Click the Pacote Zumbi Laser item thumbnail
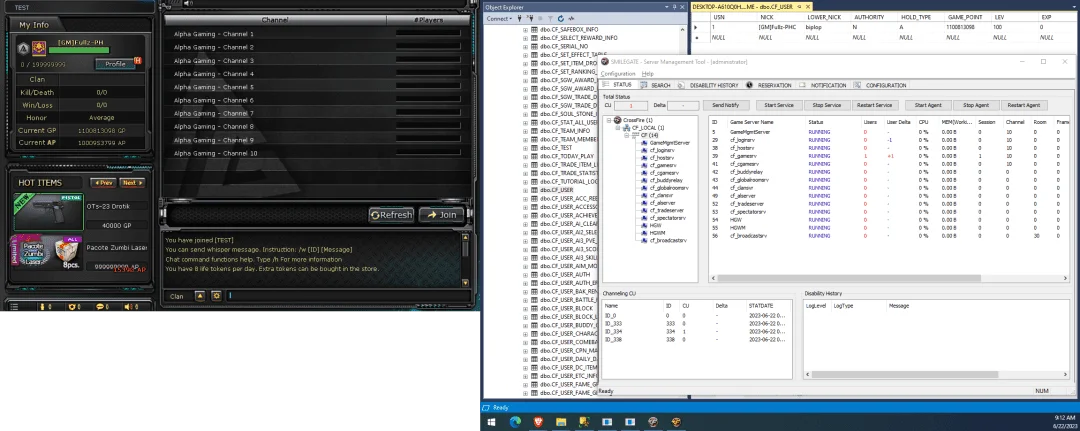Viewport: 1080px width, 431px height. coord(47,253)
